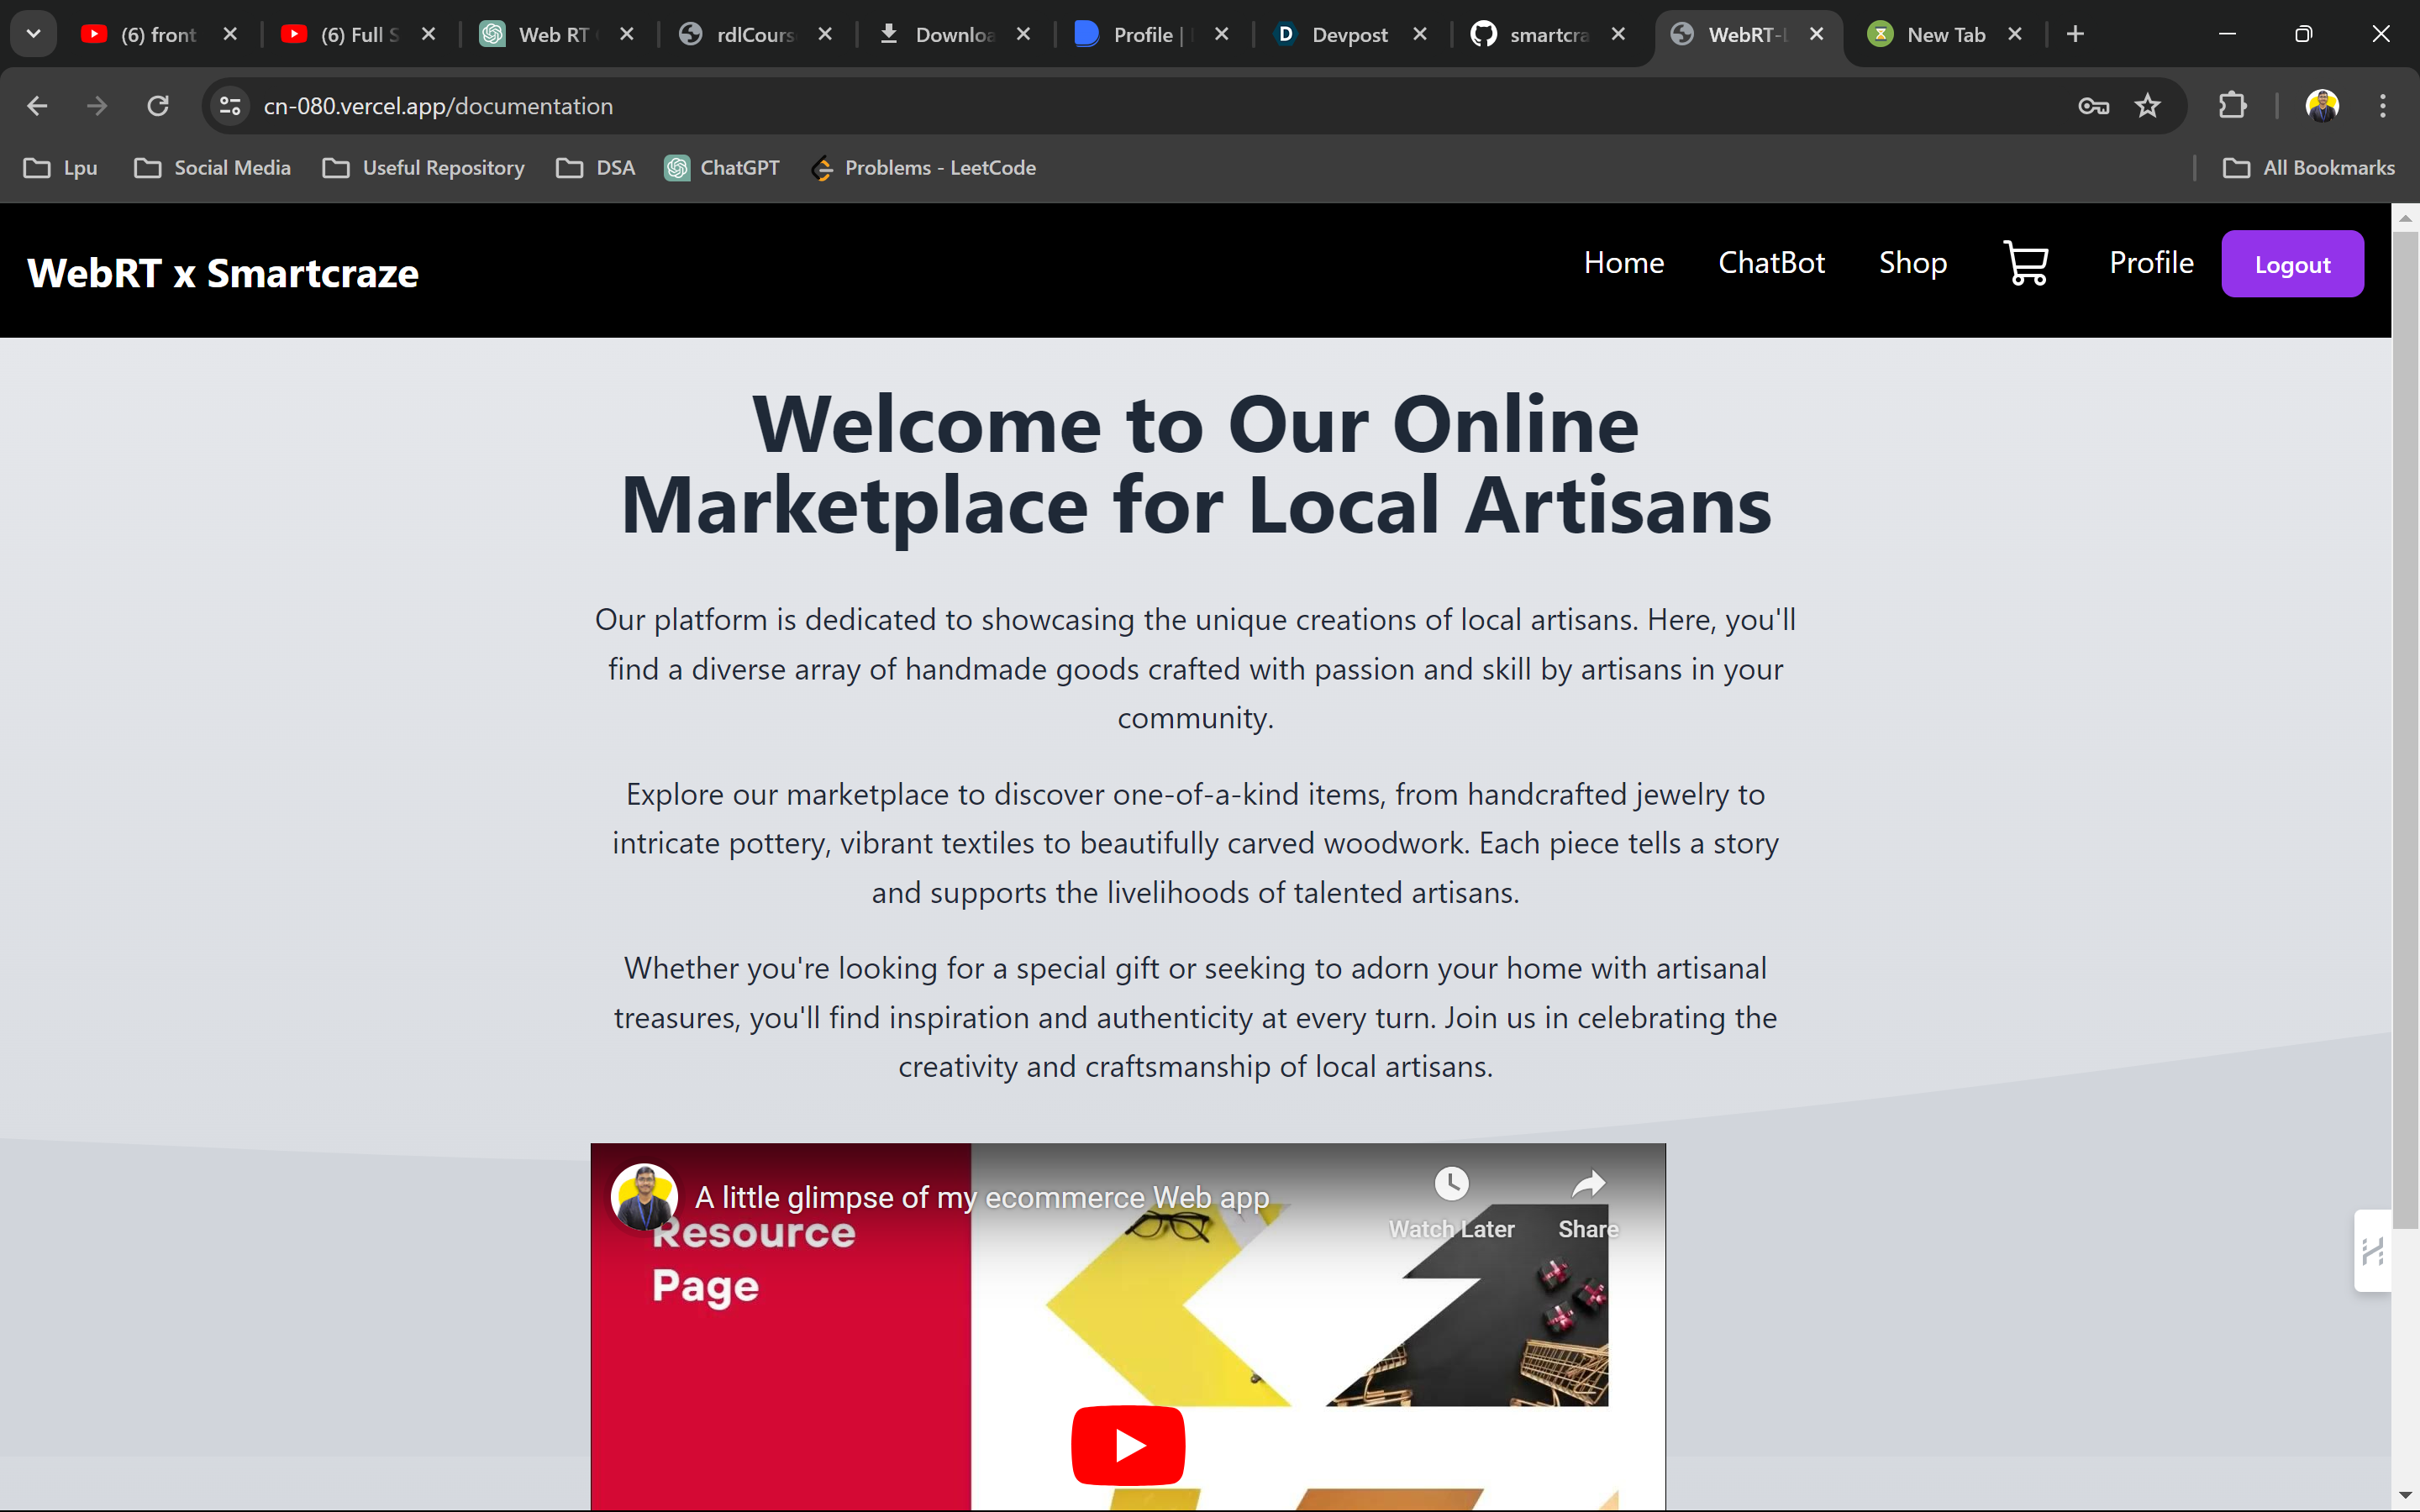Play the embedded YouTube video
Screen dimensions: 2420x1512
coord(1127,1445)
